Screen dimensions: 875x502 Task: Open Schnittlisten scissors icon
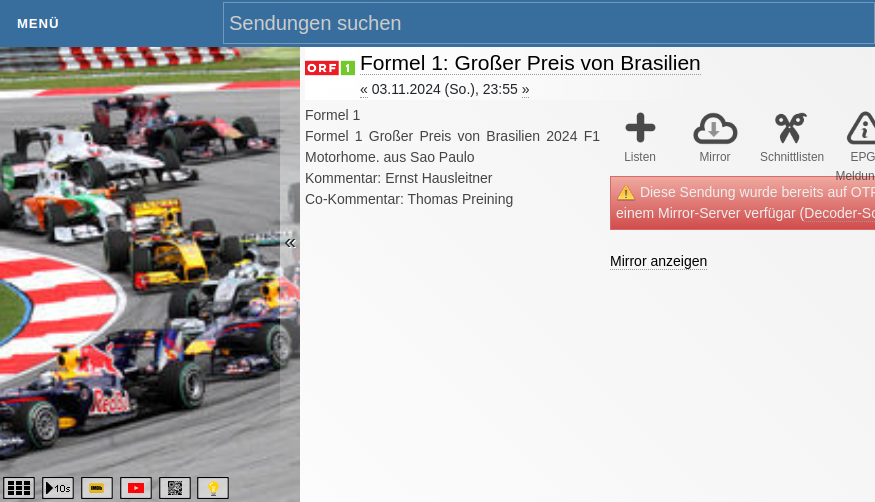click(x=791, y=128)
